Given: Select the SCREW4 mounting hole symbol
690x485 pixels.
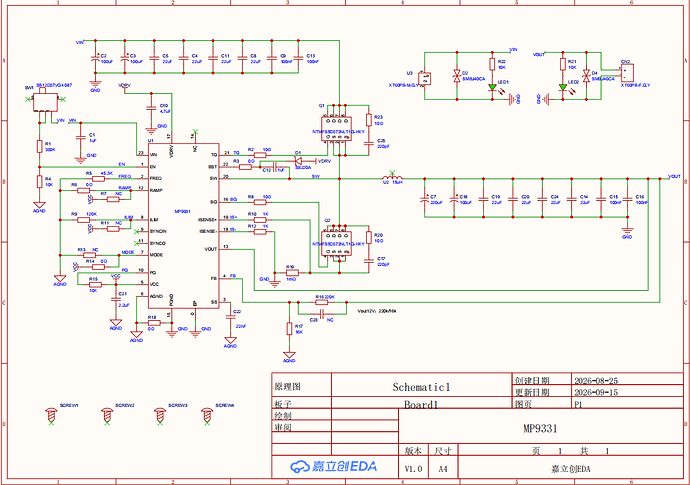Looking at the screenshot, I should 207,415.
